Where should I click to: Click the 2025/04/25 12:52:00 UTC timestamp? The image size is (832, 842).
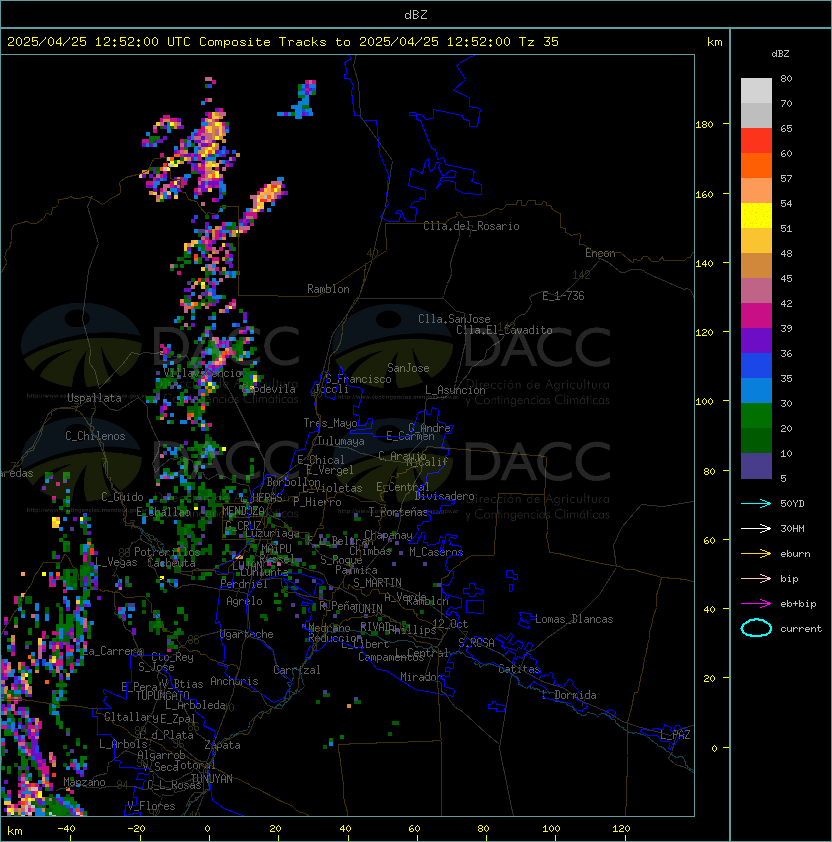pyautogui.click(x=98, y=42)
